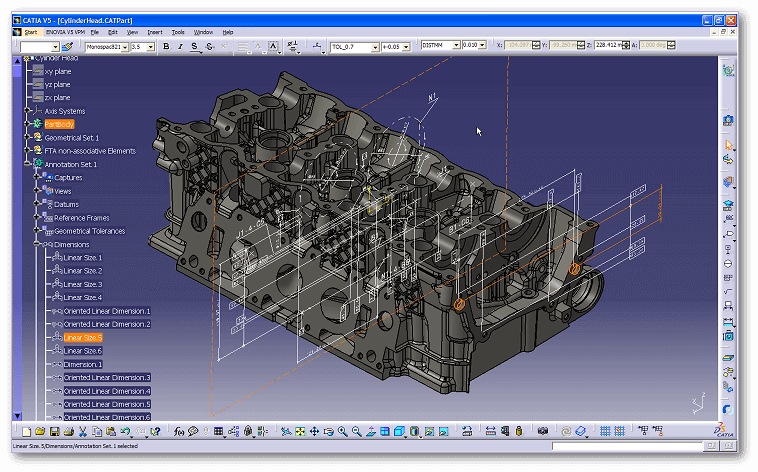Select Linear Size.5 in the tree
758x472 pixels.
(x=82, y=338)
